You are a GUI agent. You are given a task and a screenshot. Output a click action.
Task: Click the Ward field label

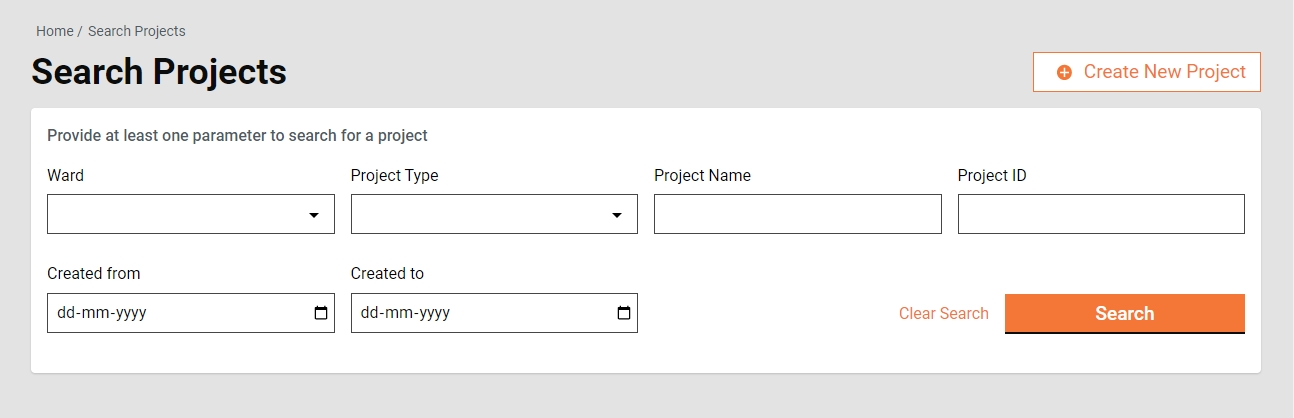point(65,175)
